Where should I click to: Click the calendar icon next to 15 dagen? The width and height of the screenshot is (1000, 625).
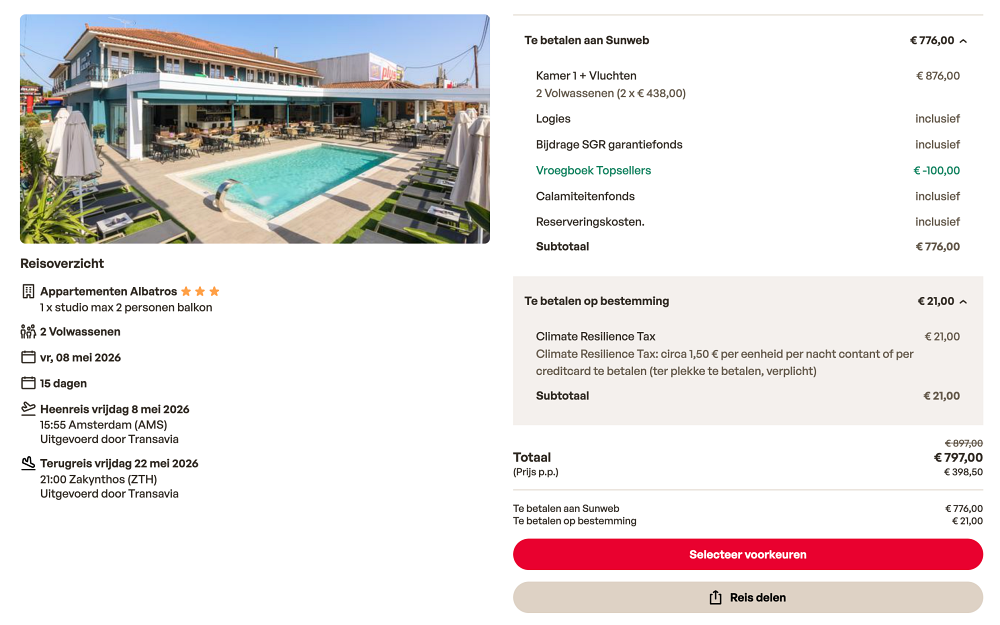[x=28, y=384]
